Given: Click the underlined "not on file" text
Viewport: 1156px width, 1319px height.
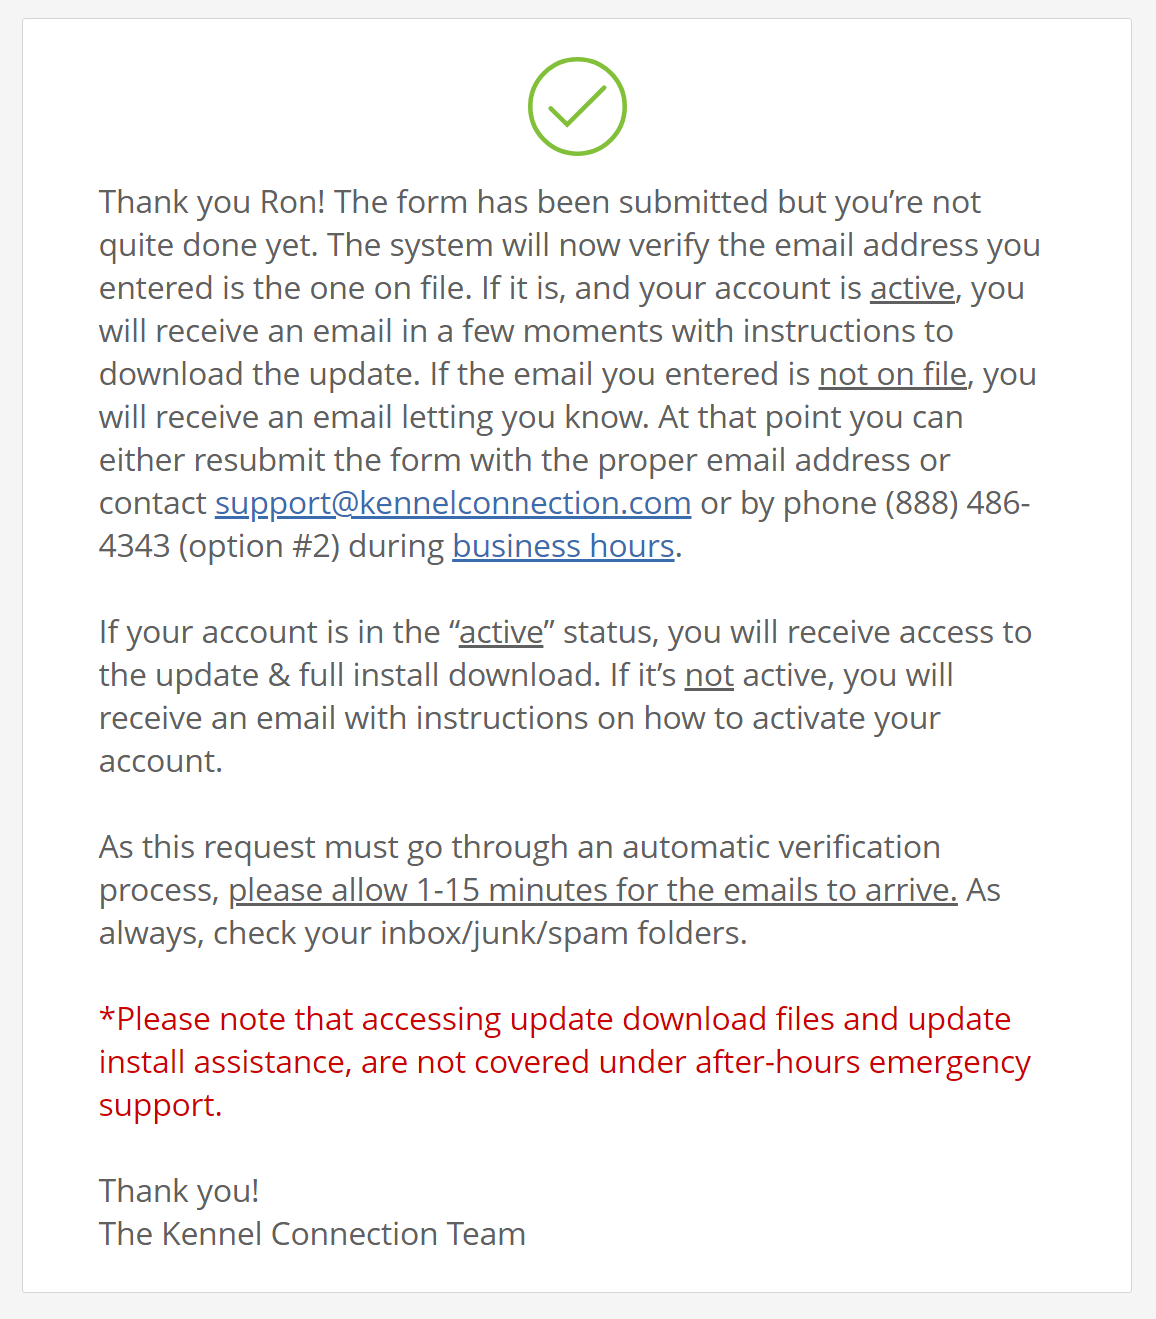Looking at the screenshot, I should [893, 374].
